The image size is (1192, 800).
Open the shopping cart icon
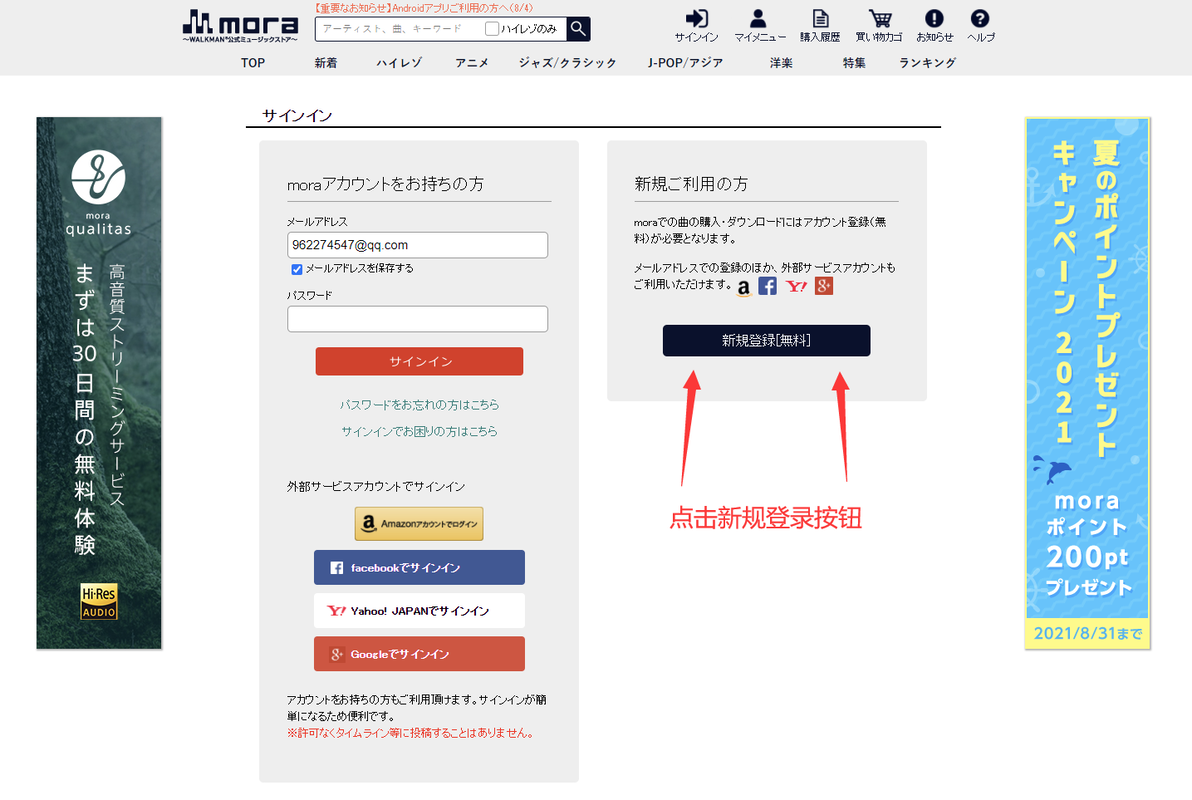pyautogui.click(x=880, y=19)
